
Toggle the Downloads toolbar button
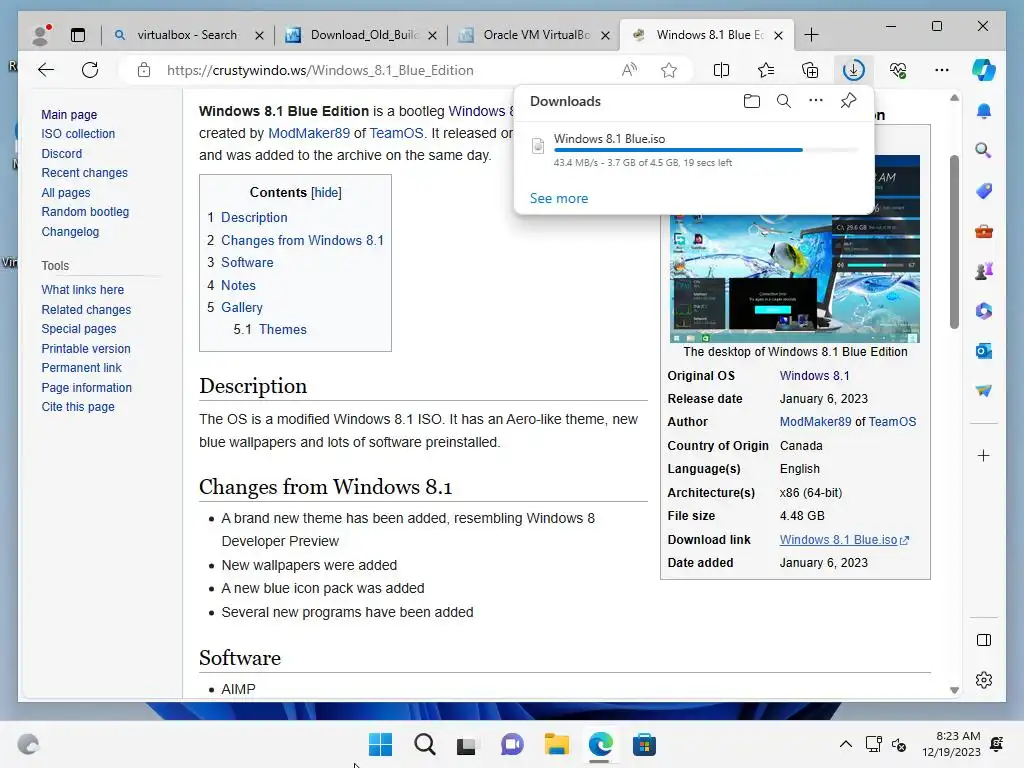854,70
